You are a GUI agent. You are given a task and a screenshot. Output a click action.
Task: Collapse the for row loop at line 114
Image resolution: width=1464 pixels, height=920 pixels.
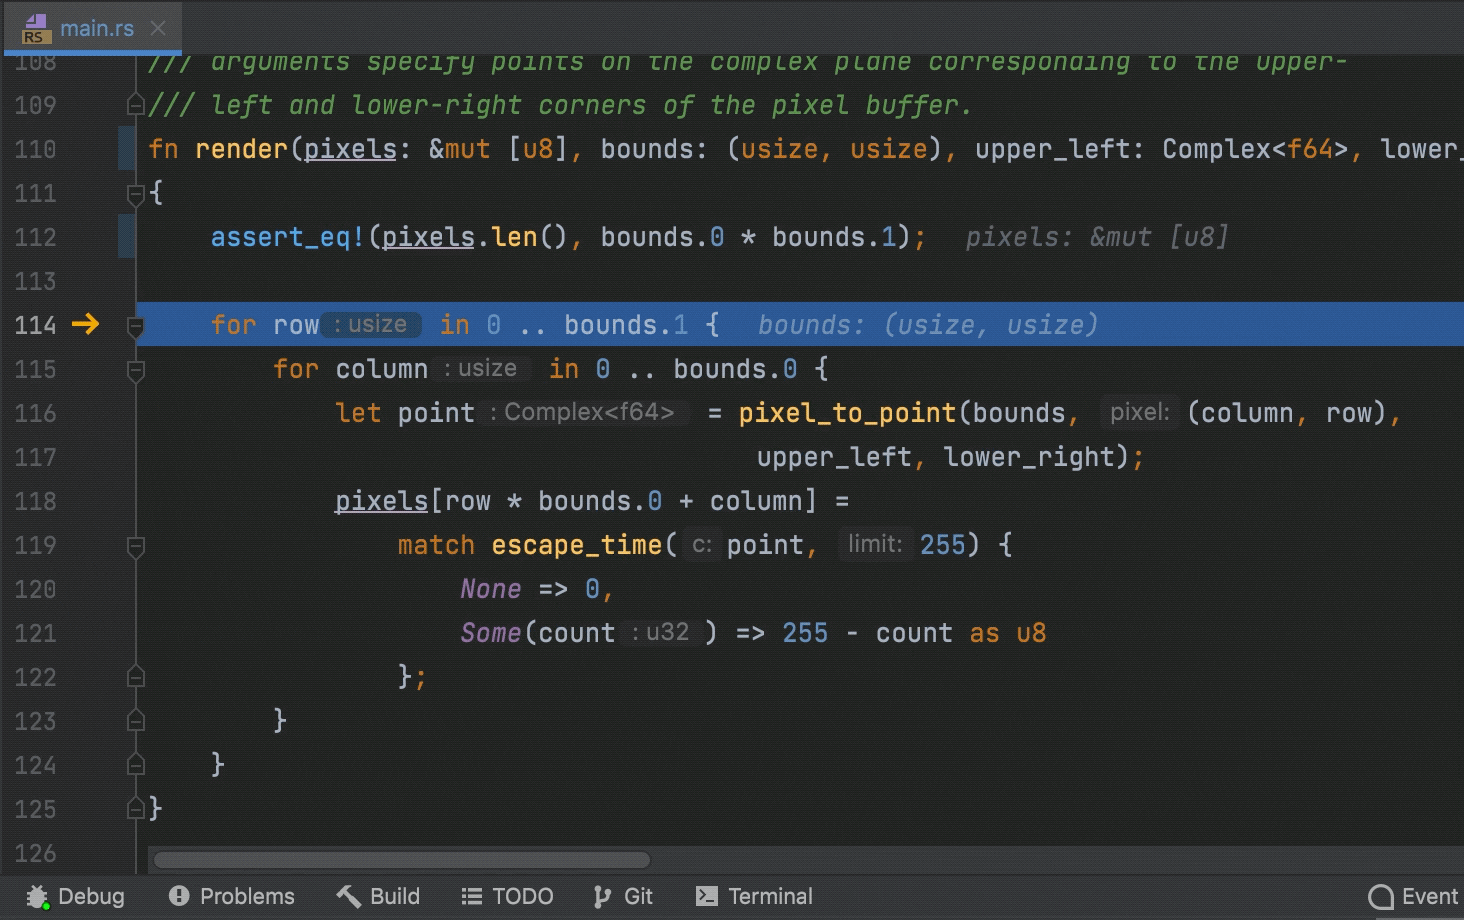[x=135, y=324]
